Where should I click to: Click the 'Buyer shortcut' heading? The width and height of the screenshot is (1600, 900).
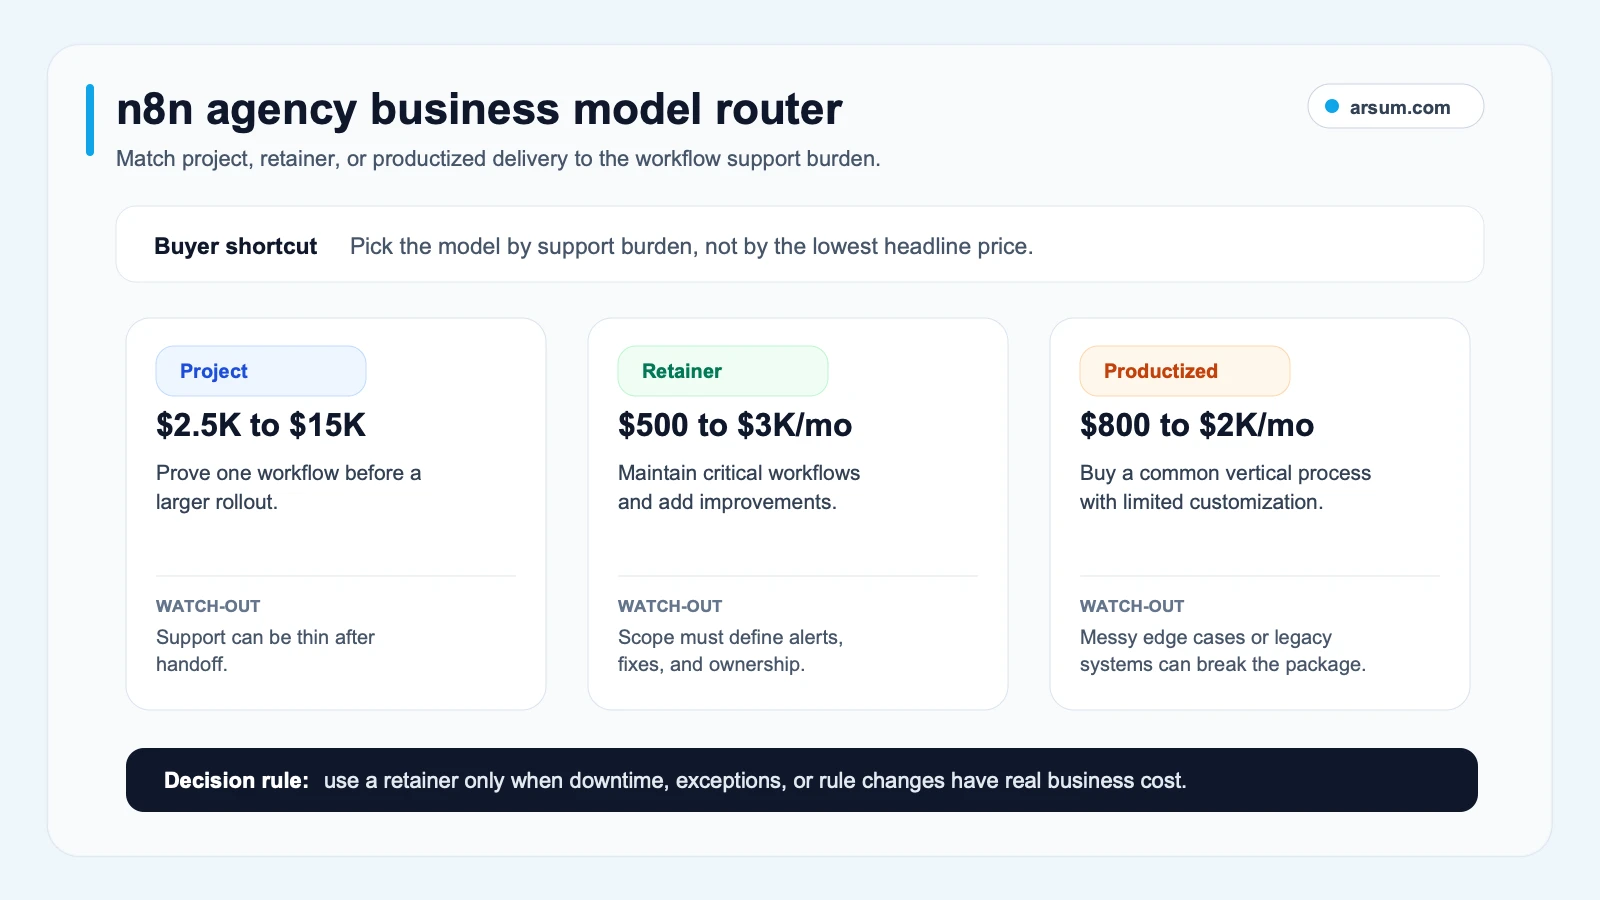(x=235, y=246)
